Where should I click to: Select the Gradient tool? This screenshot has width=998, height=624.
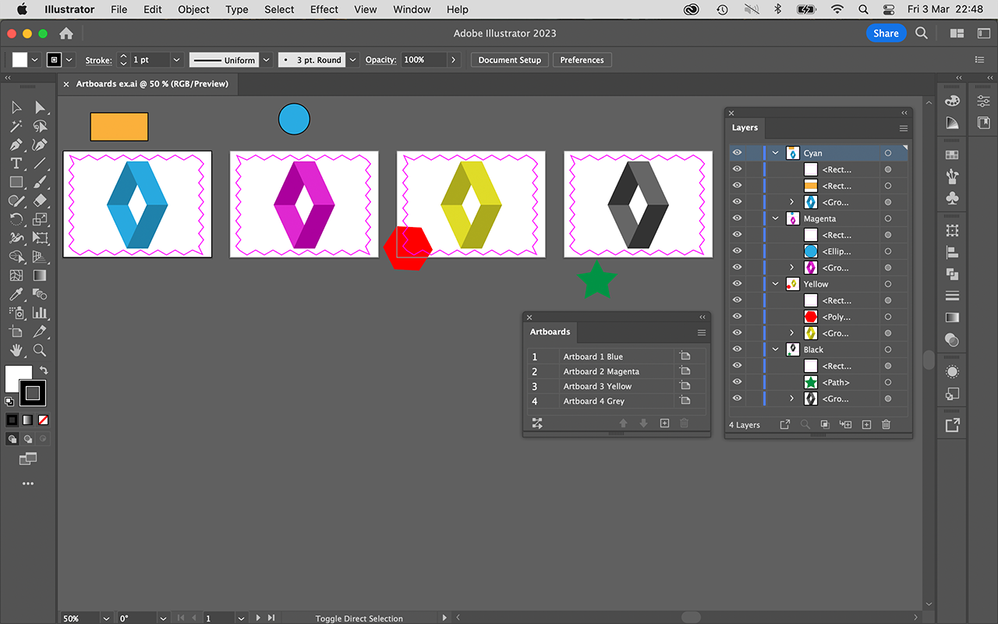[40, 276]
